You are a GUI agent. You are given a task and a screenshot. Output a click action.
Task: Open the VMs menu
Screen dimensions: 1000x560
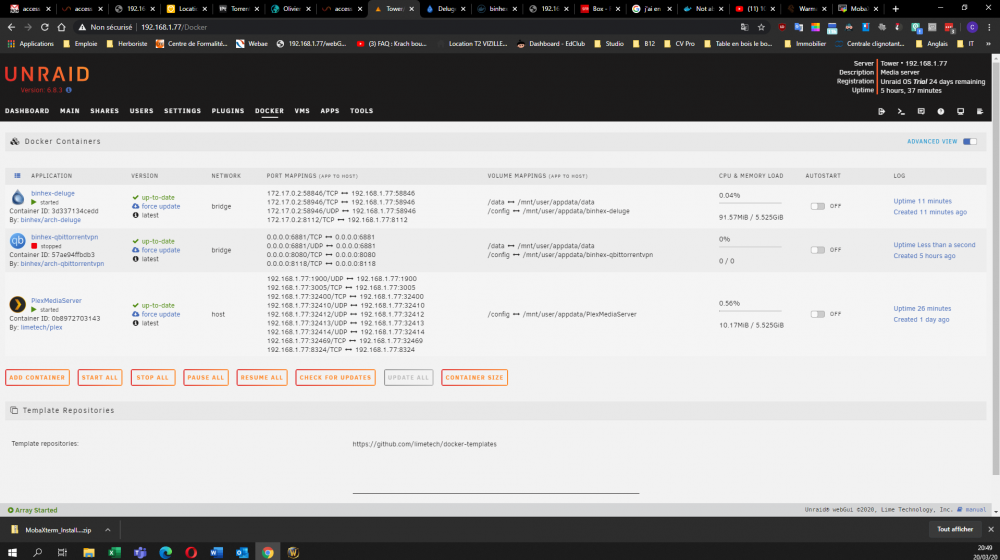[302, 111]
